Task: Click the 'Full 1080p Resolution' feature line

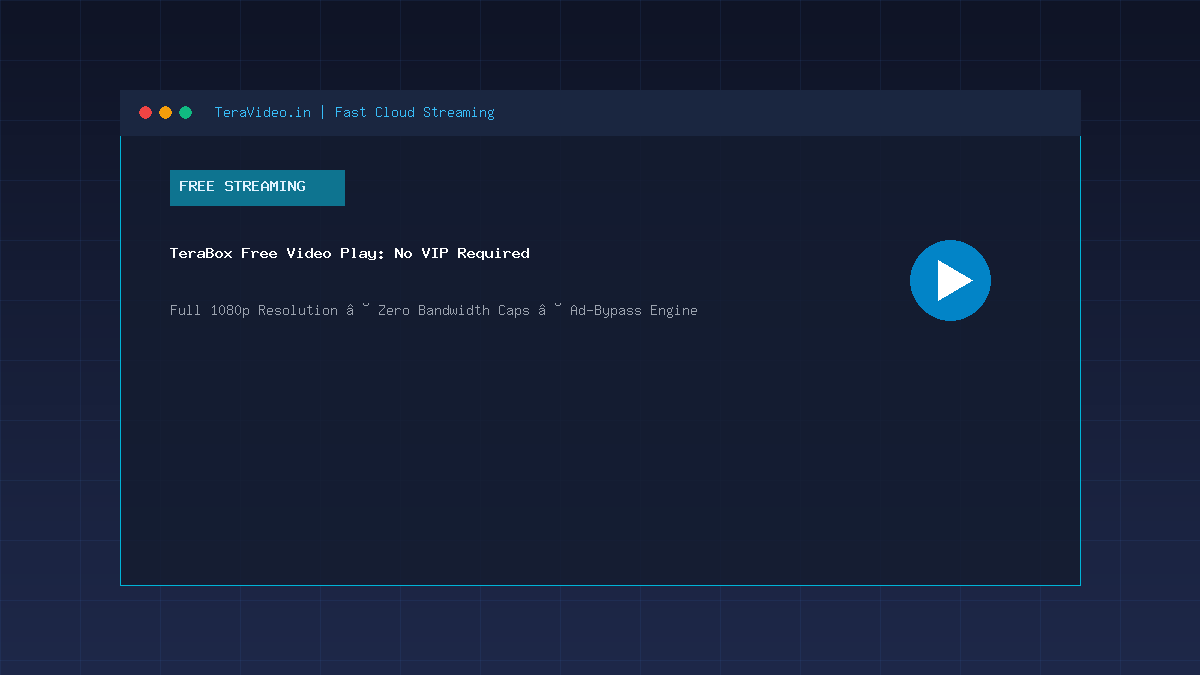Action: click(x=434, y=311)
